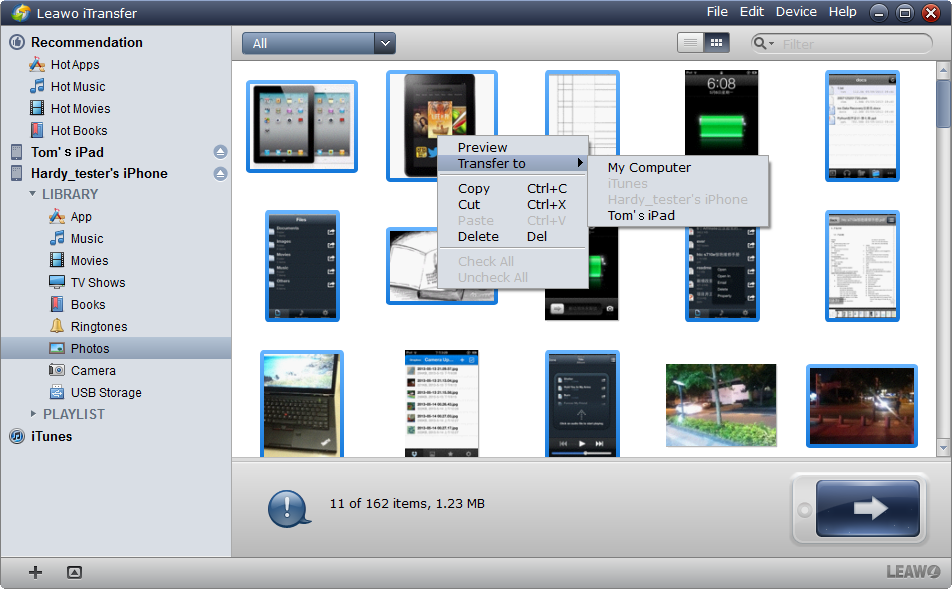The image size is (952, 589).
Task: Close the Leawo iTransfer window
Action: pyautogui.click(x=931, y=13)
